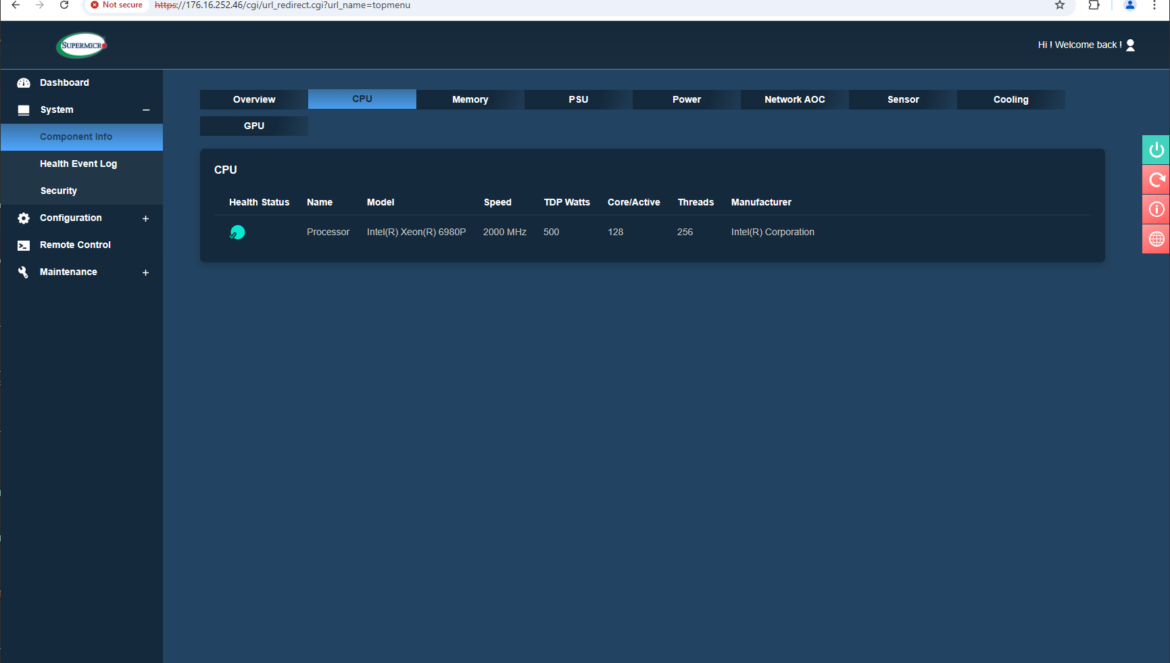The image size is (1170, 663).
Task: Click the '500' TDP watts value
Action: click(551, 232)
